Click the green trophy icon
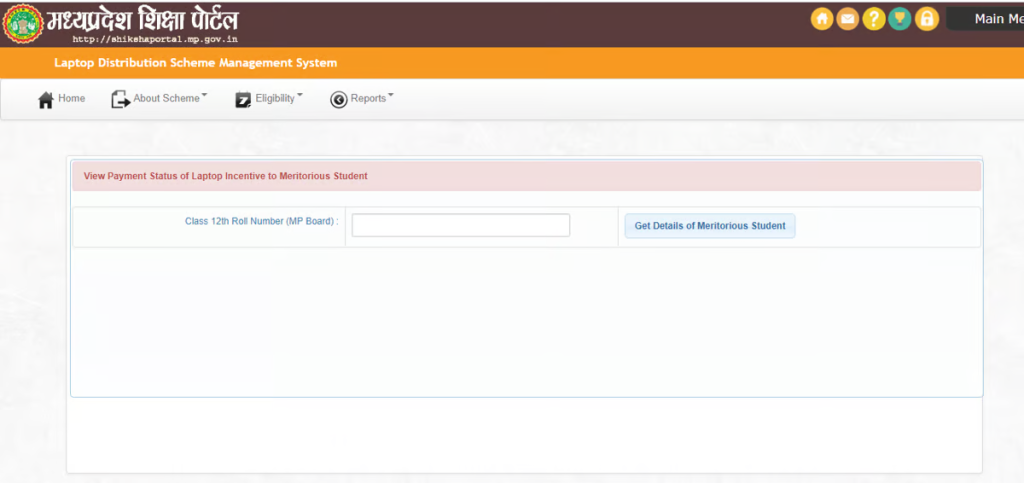Screen dimensions: 1024x483 pos(900,19)
